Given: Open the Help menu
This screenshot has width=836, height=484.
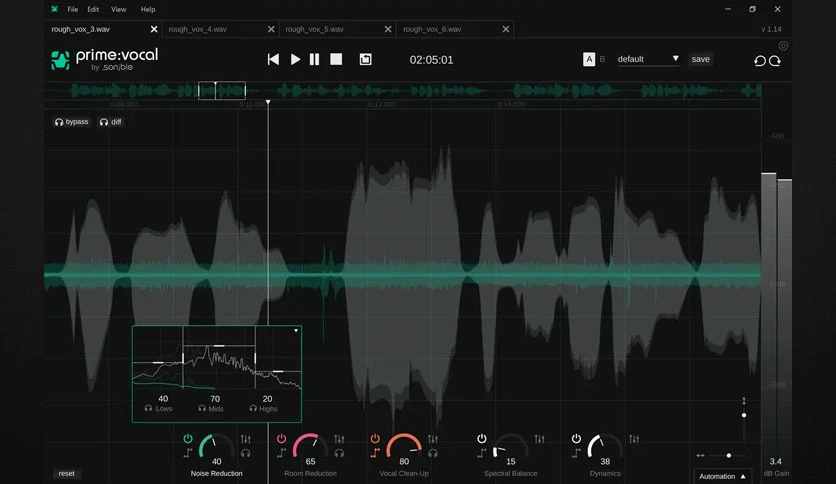Looking at the screenshot, I should [148, 10].
